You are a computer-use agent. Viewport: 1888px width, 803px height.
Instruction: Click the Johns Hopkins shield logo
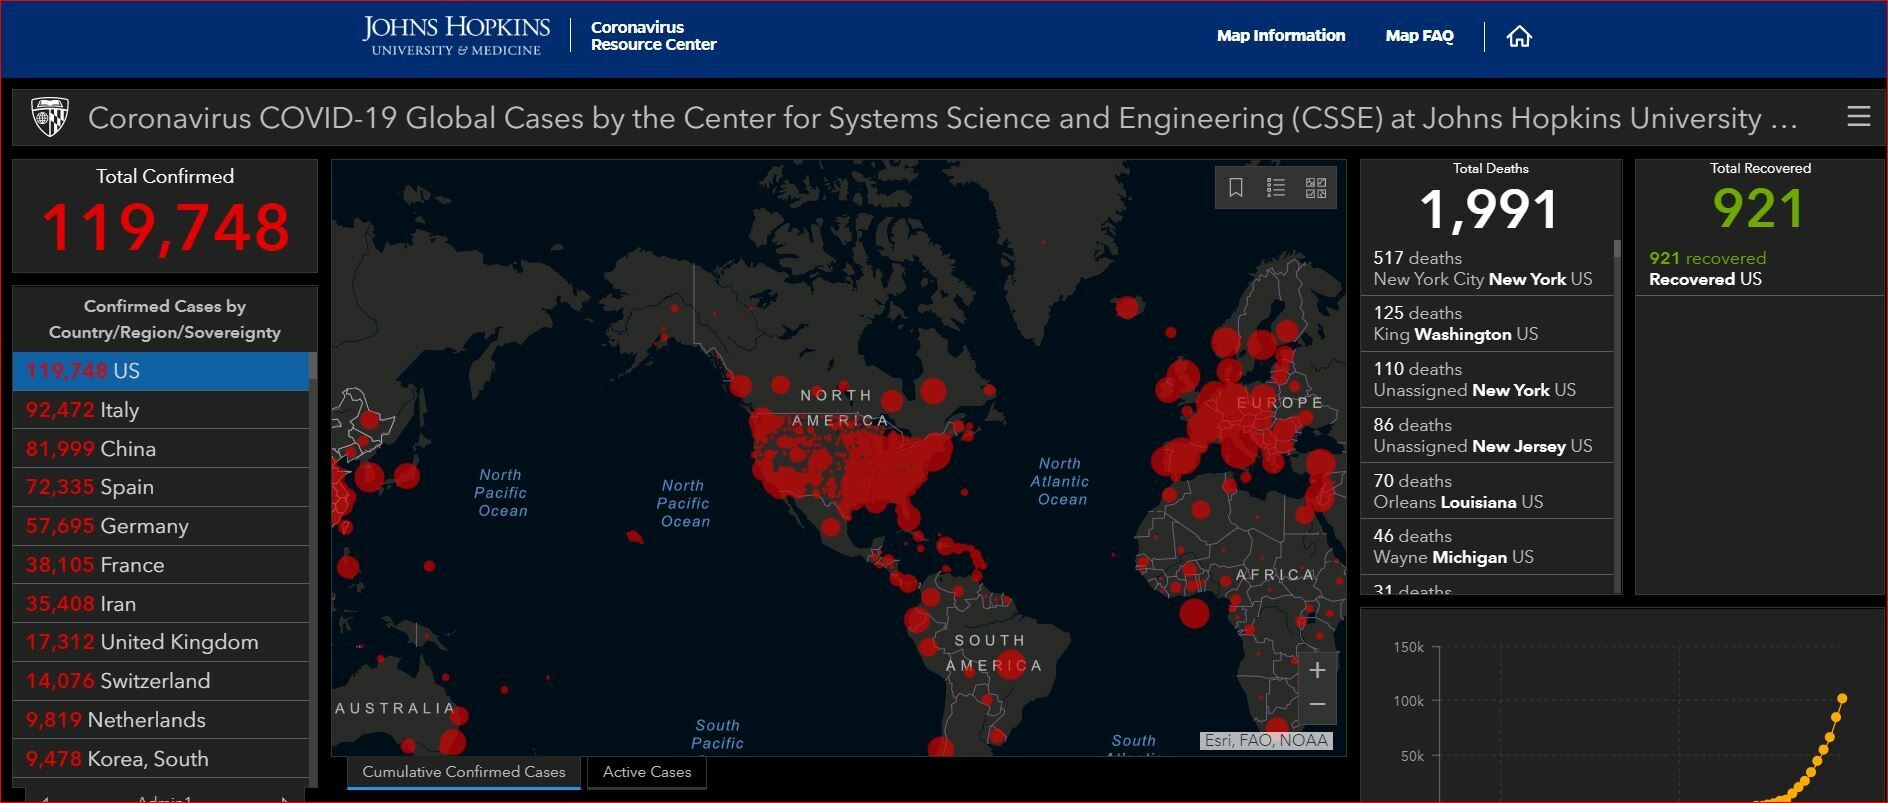tap(50, 117)
